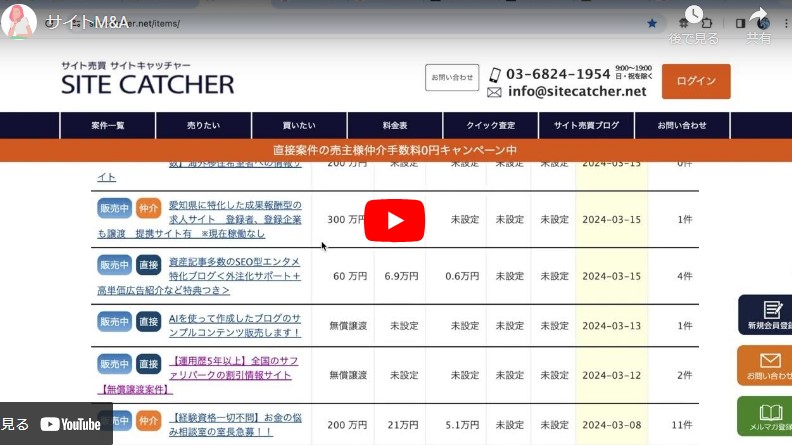Viewport: 792px width, 445px height.
Task: Click the date 2024-03-08
Action: tap(611, 425)
